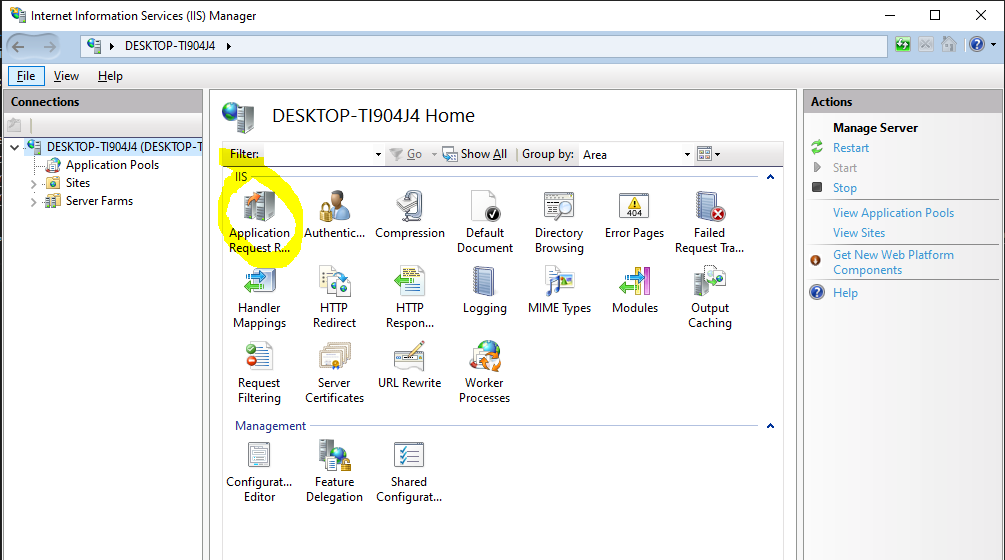Click the Home icon in address bar
1005x560 pixels.
(949, 44)
